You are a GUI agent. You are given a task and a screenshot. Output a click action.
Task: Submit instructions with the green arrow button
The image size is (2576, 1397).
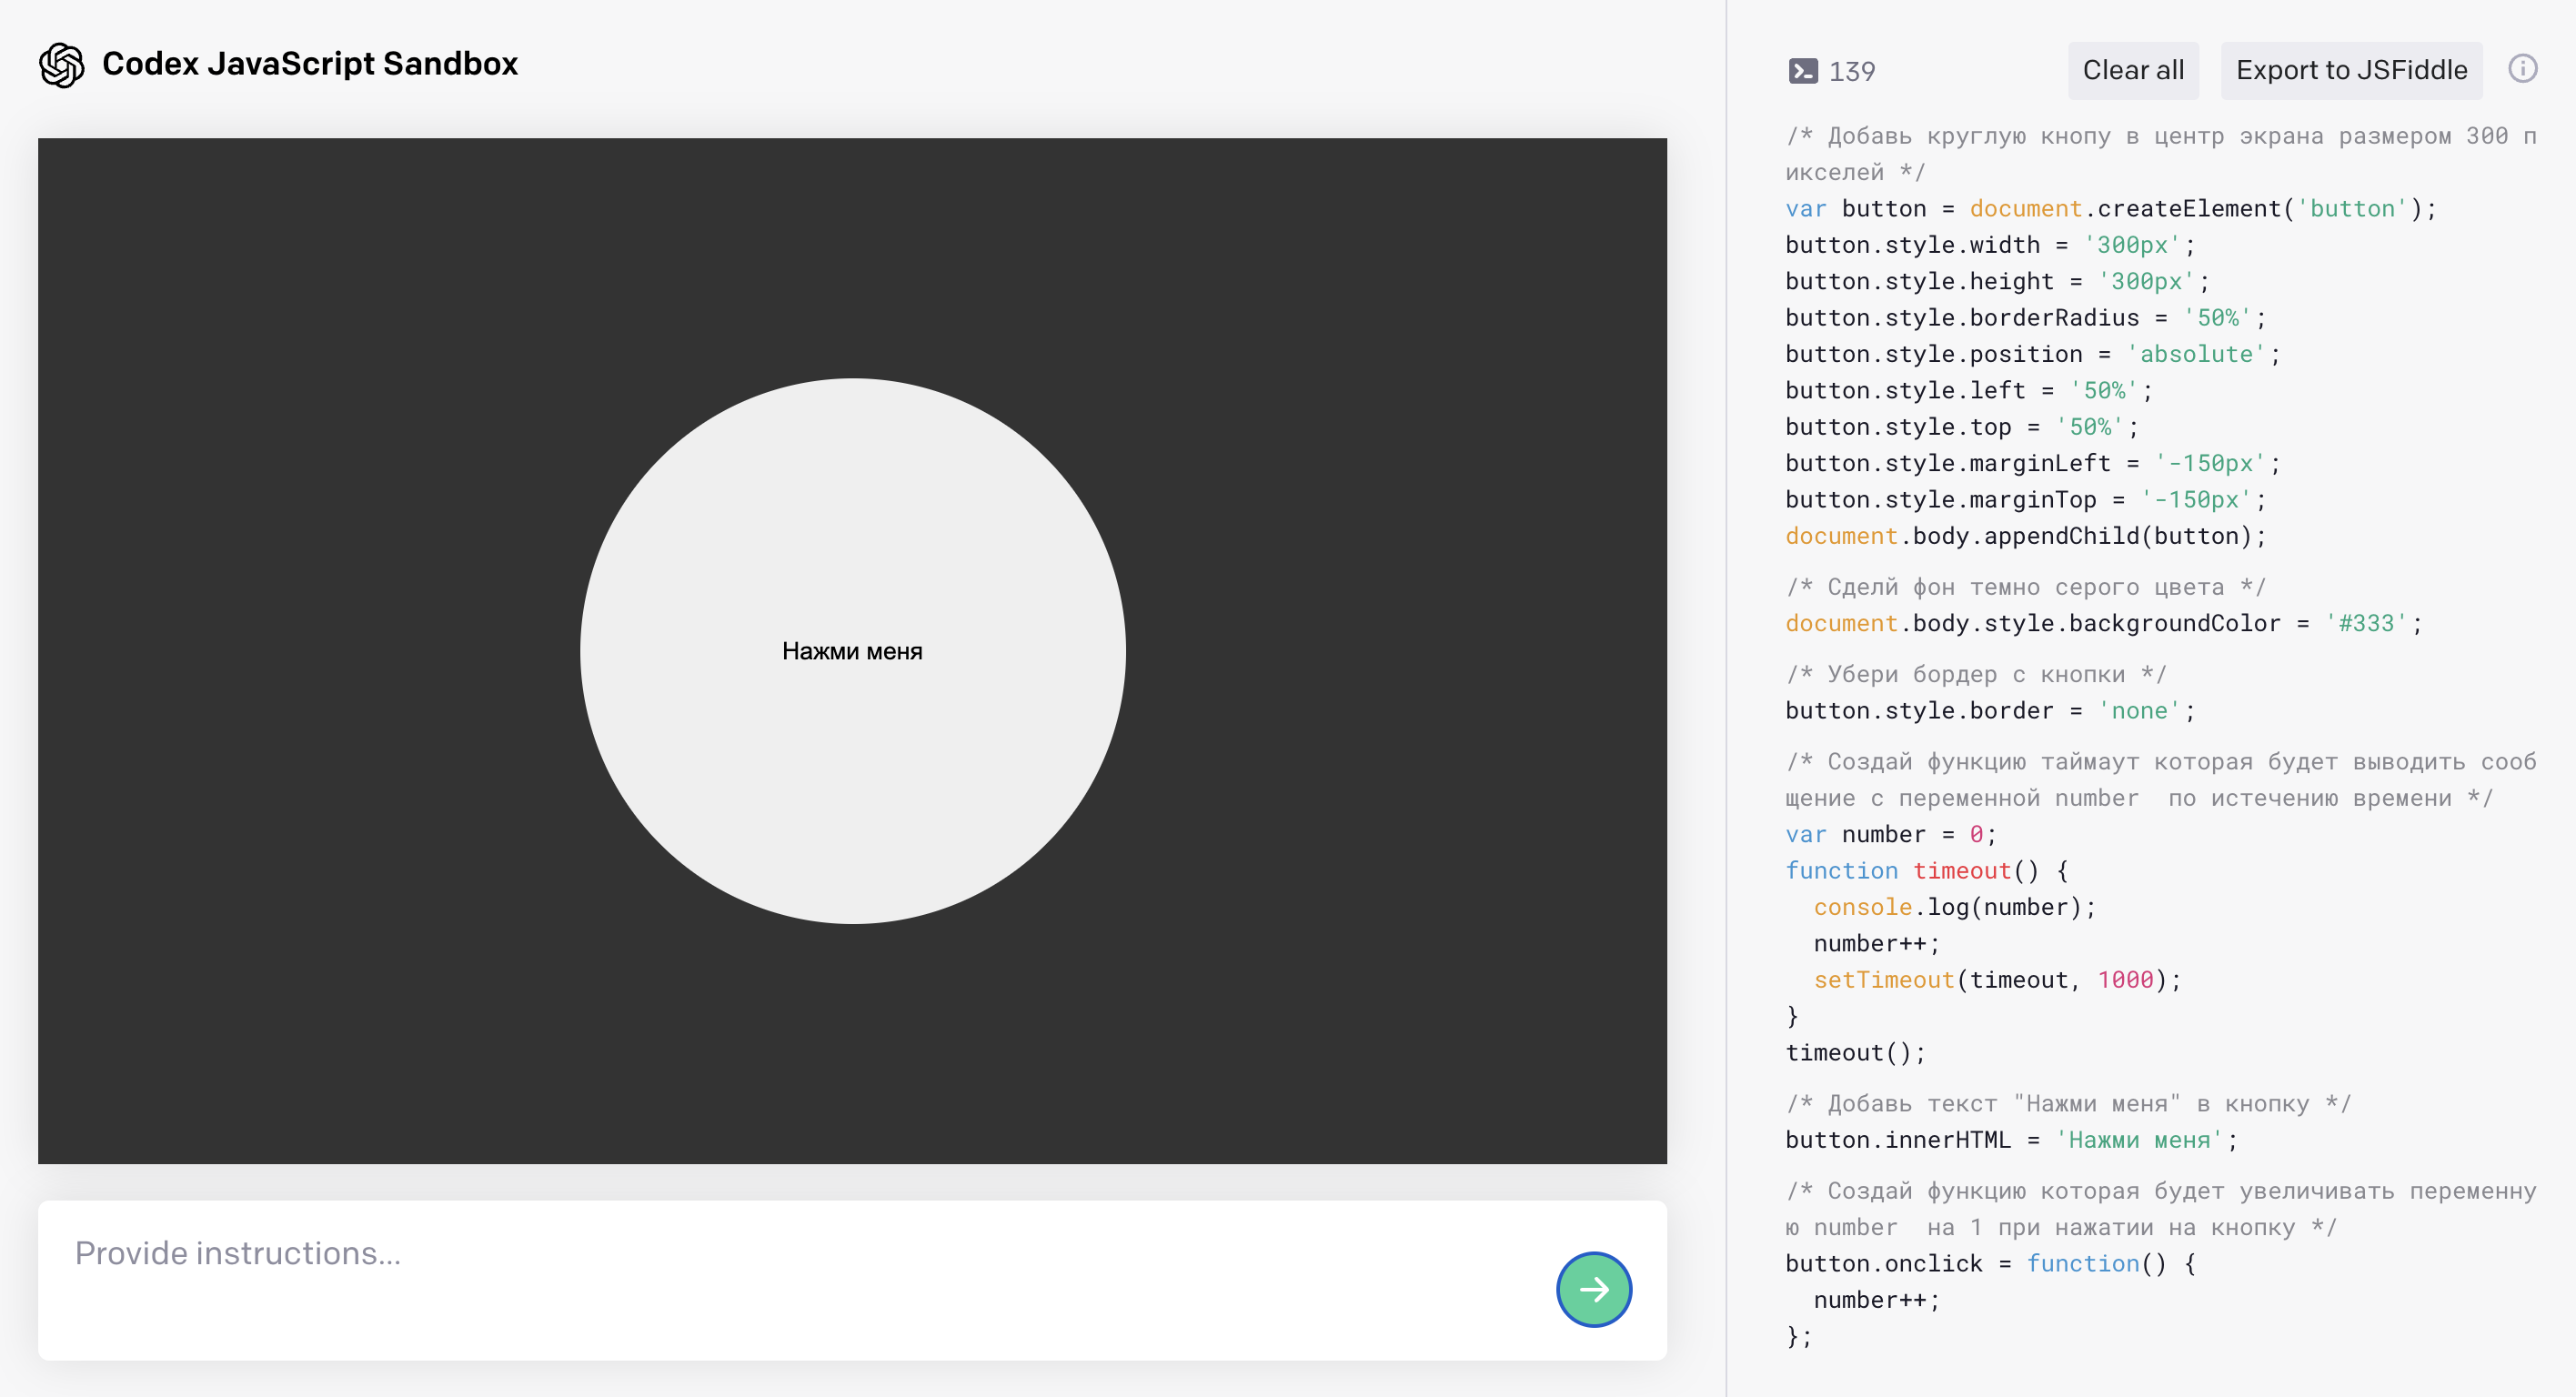[x=1594, y=1289]
